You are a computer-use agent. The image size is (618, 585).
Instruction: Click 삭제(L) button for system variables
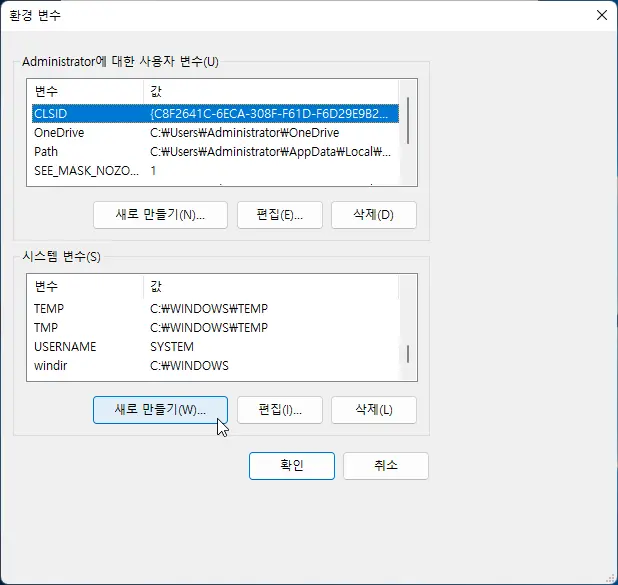tap(374, 410)
